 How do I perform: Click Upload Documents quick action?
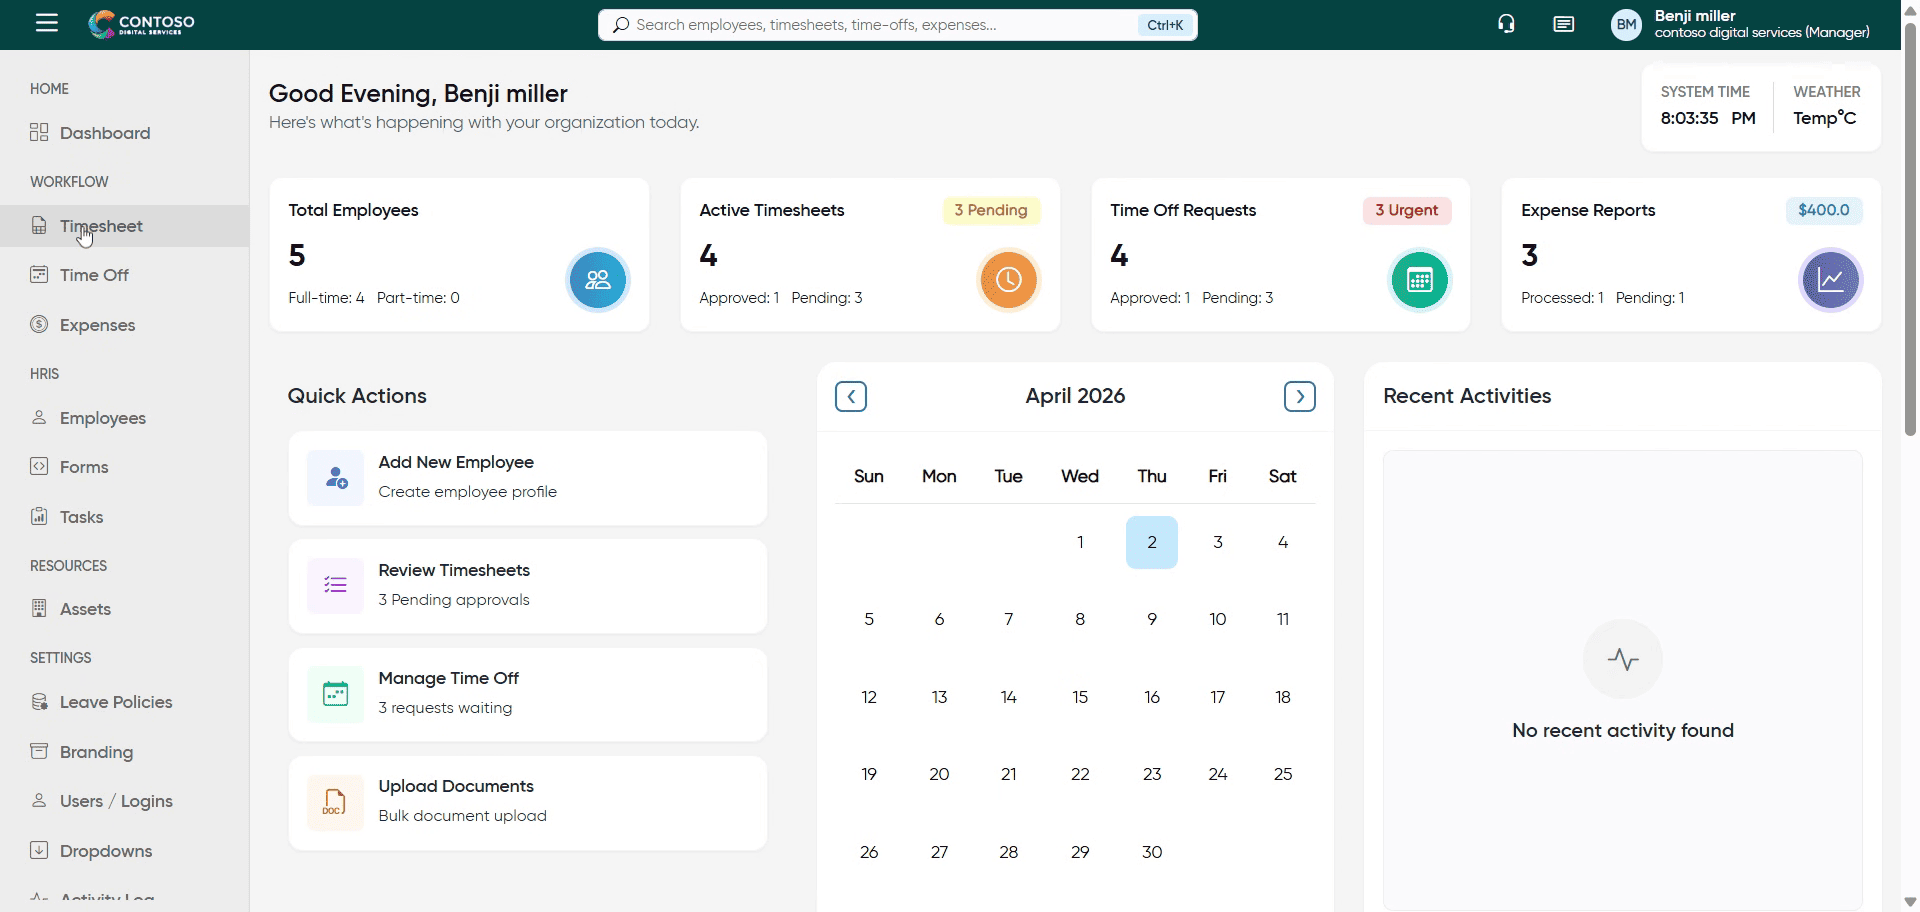(x=527, y=802)
